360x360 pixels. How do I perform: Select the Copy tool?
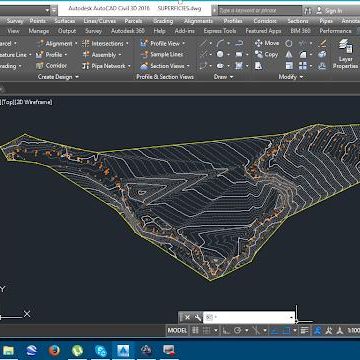click(266, 54)
